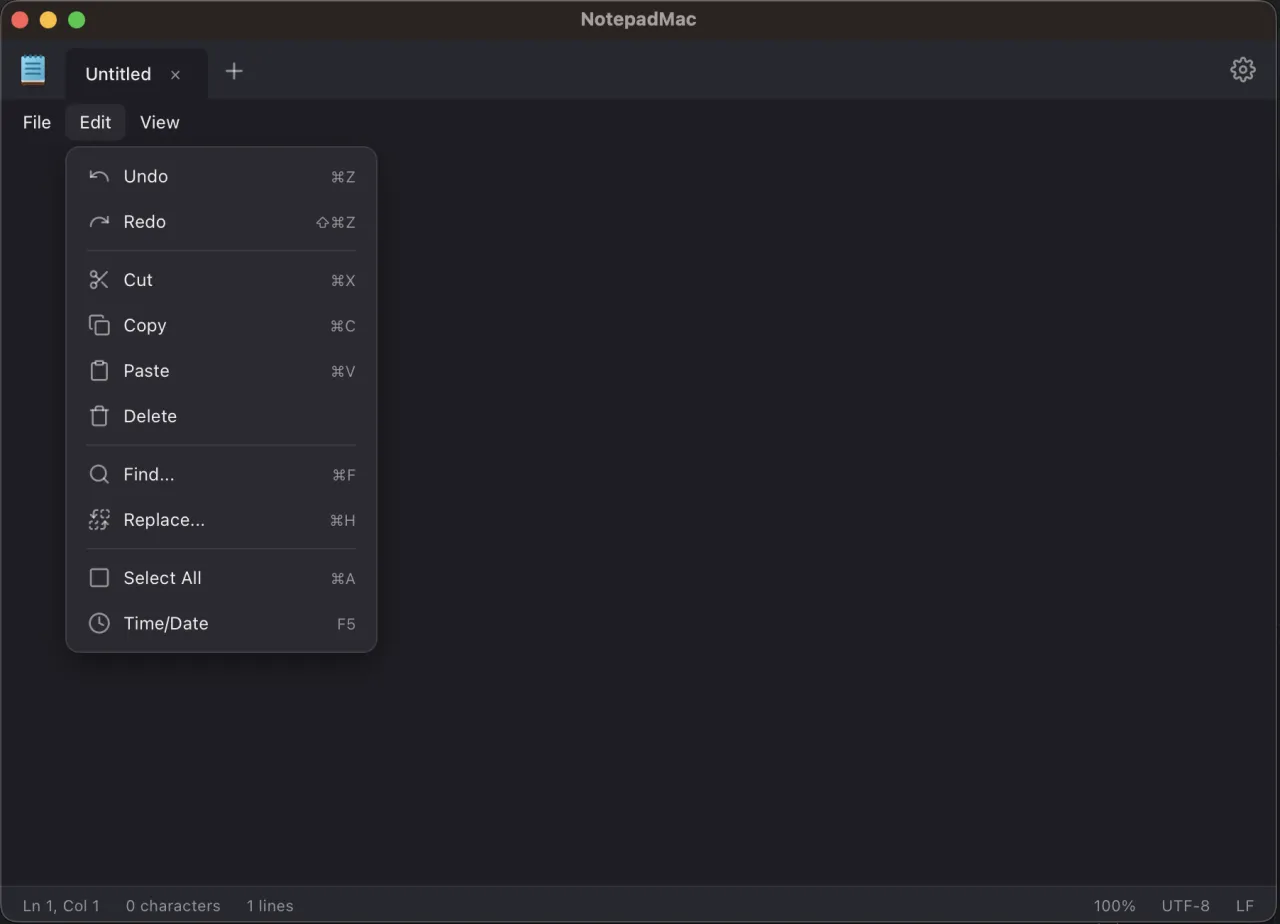Click the UTF-8 encoding in status bar
This screenshot has height=924, width=1280.
(1185, 906)
